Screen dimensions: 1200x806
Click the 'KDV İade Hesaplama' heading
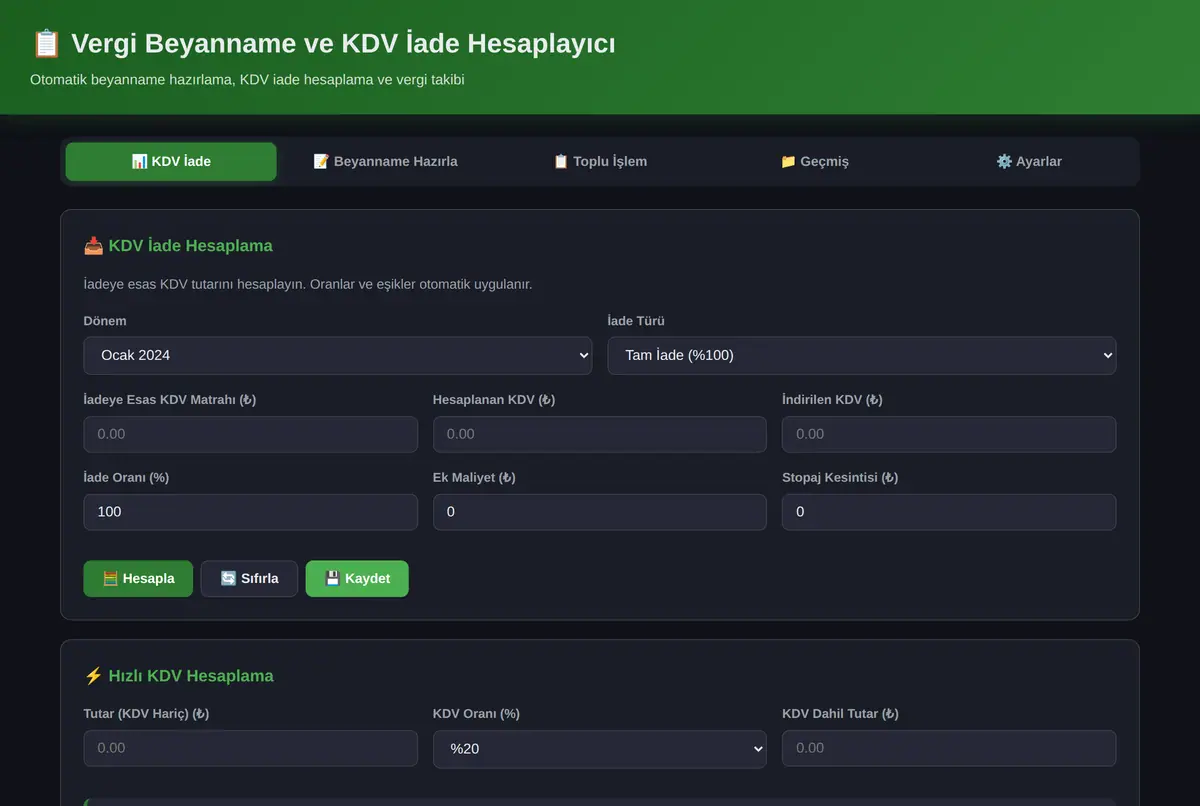pos(191,245)
